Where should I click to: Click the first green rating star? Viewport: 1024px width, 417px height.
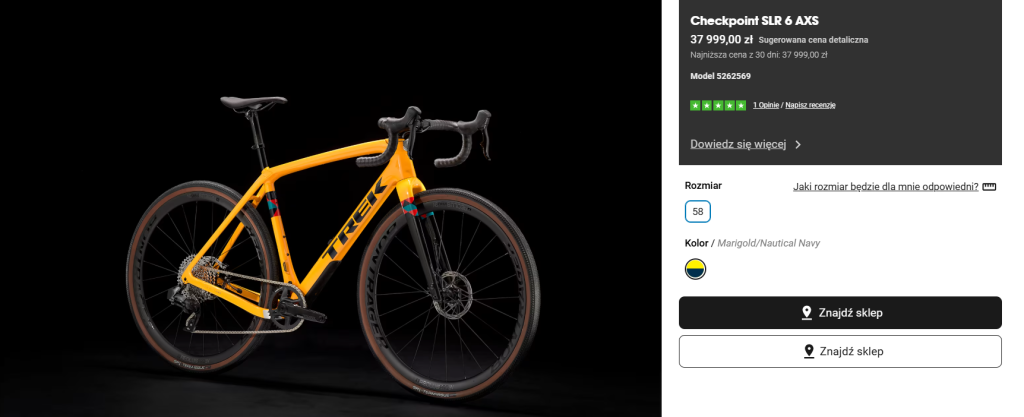pos(695,105)
